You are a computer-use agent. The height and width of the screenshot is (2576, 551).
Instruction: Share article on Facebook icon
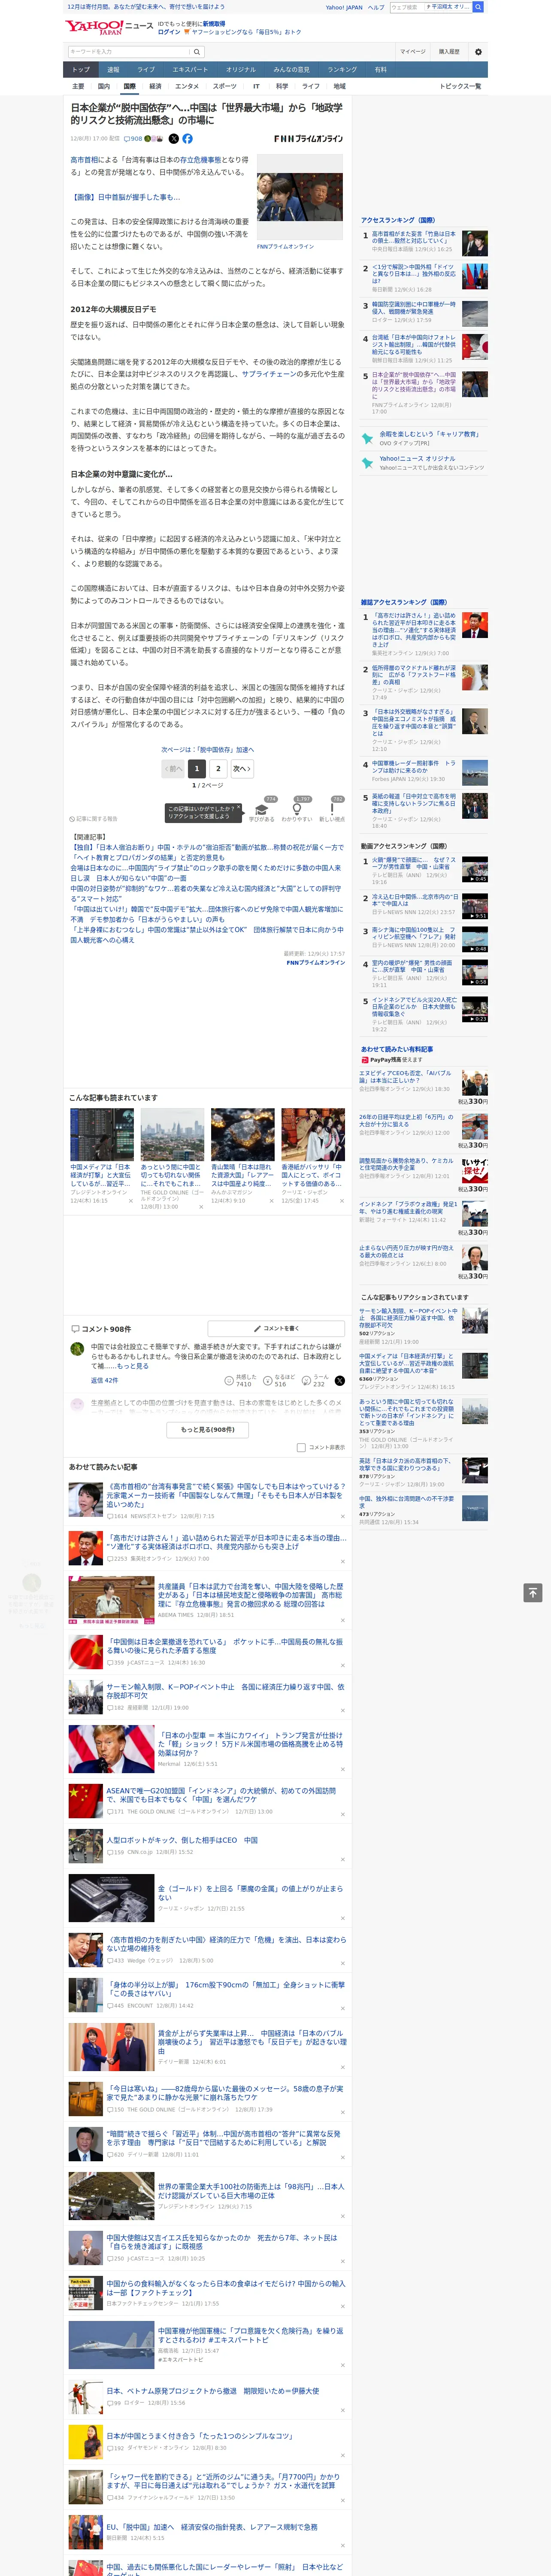coord(187,139)
